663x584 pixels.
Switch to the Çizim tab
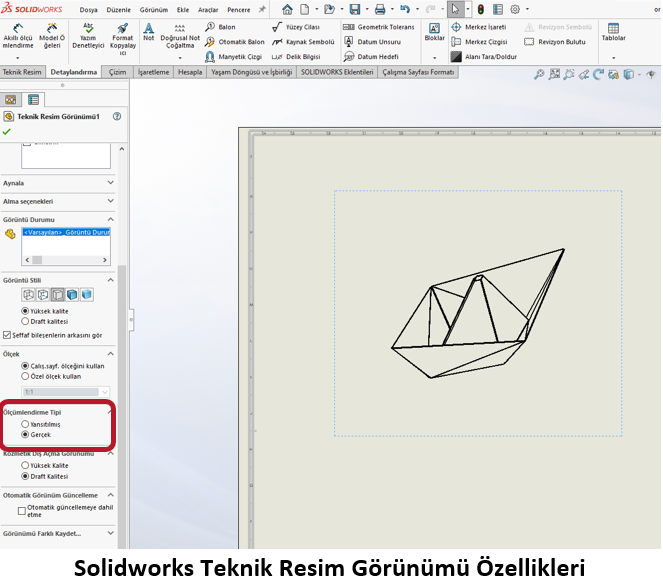[x=118, y=73]
